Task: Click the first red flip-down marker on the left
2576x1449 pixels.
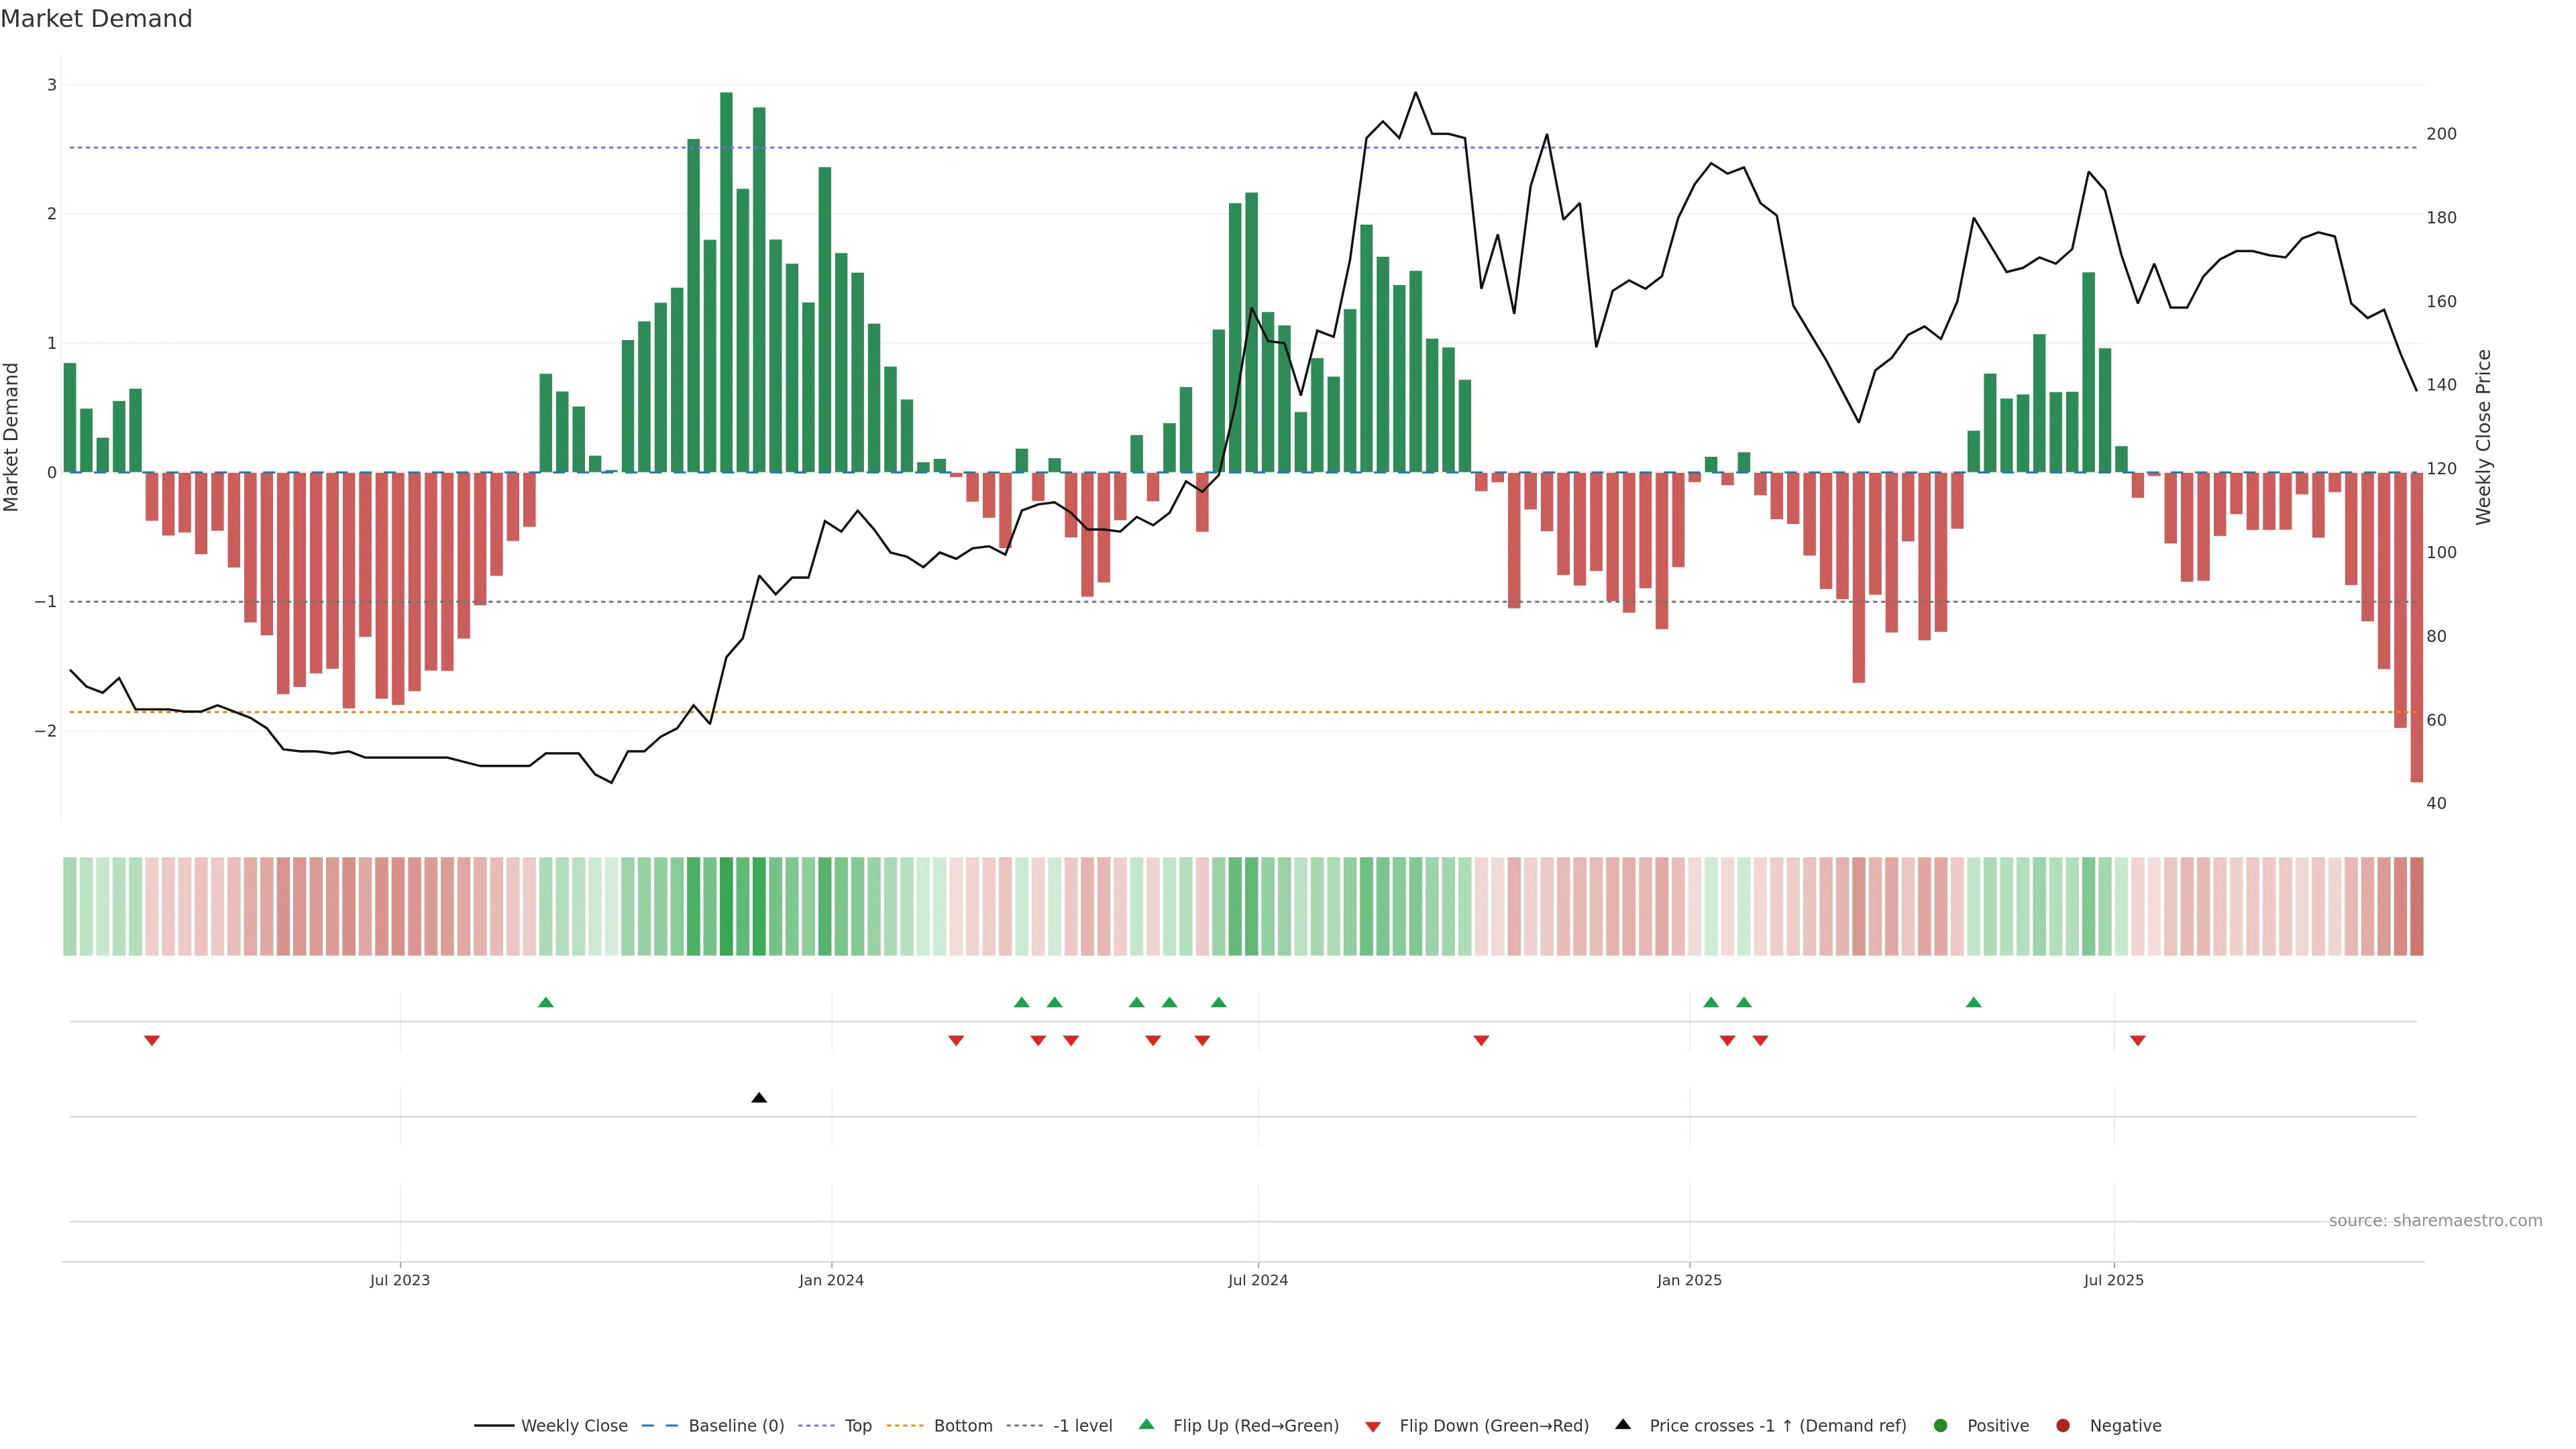Action: 152,1041
